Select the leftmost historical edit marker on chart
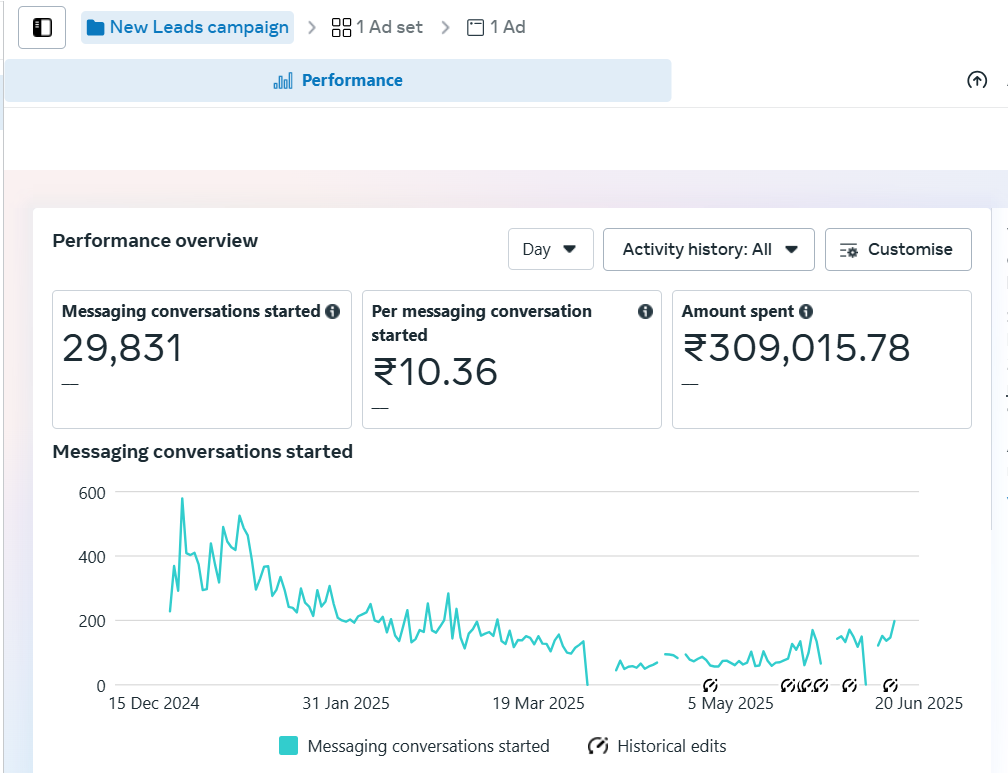 711,686
